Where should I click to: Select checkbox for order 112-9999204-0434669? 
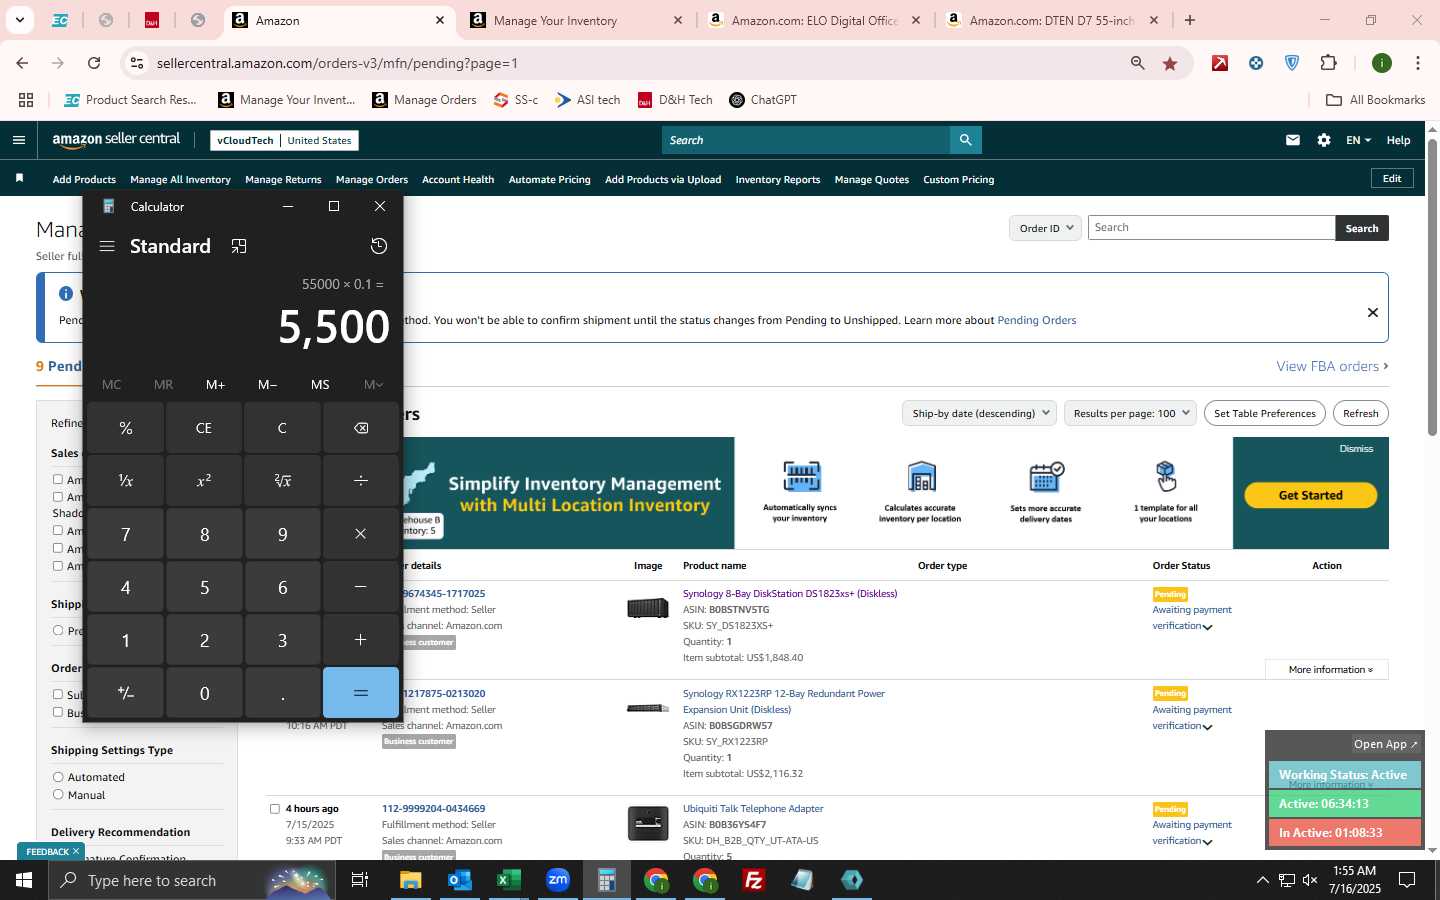point(274,809)
